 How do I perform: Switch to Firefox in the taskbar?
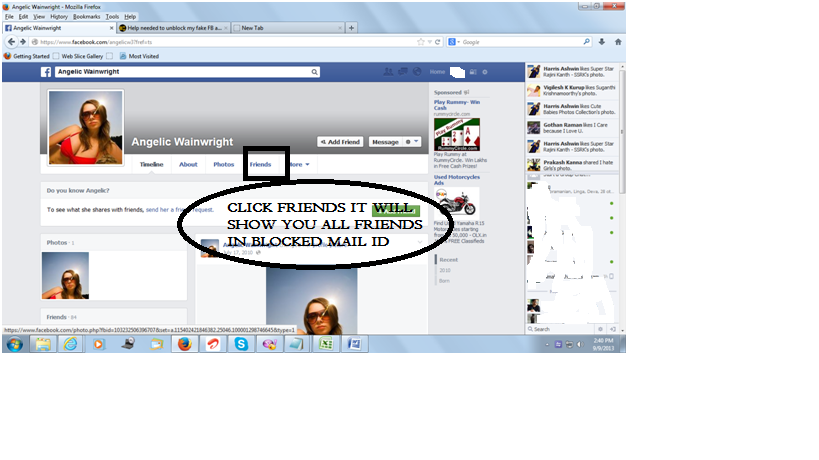[x=184, y=344]
